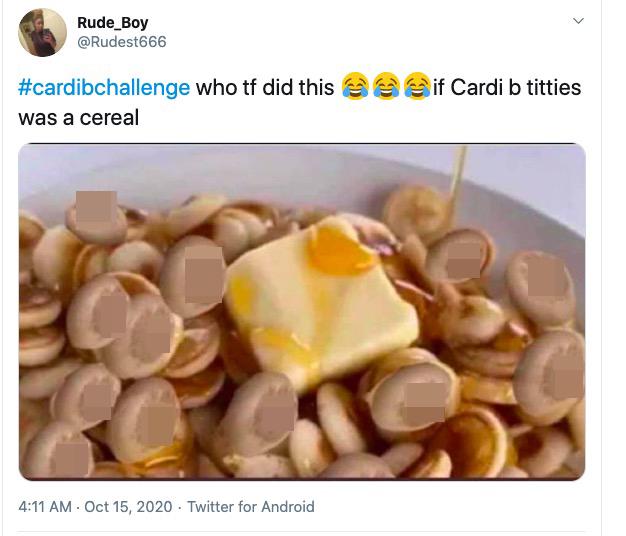Click the orange syrup drop on butter
Viewport: 626px width, 536px height.
(x=339, y=251)
